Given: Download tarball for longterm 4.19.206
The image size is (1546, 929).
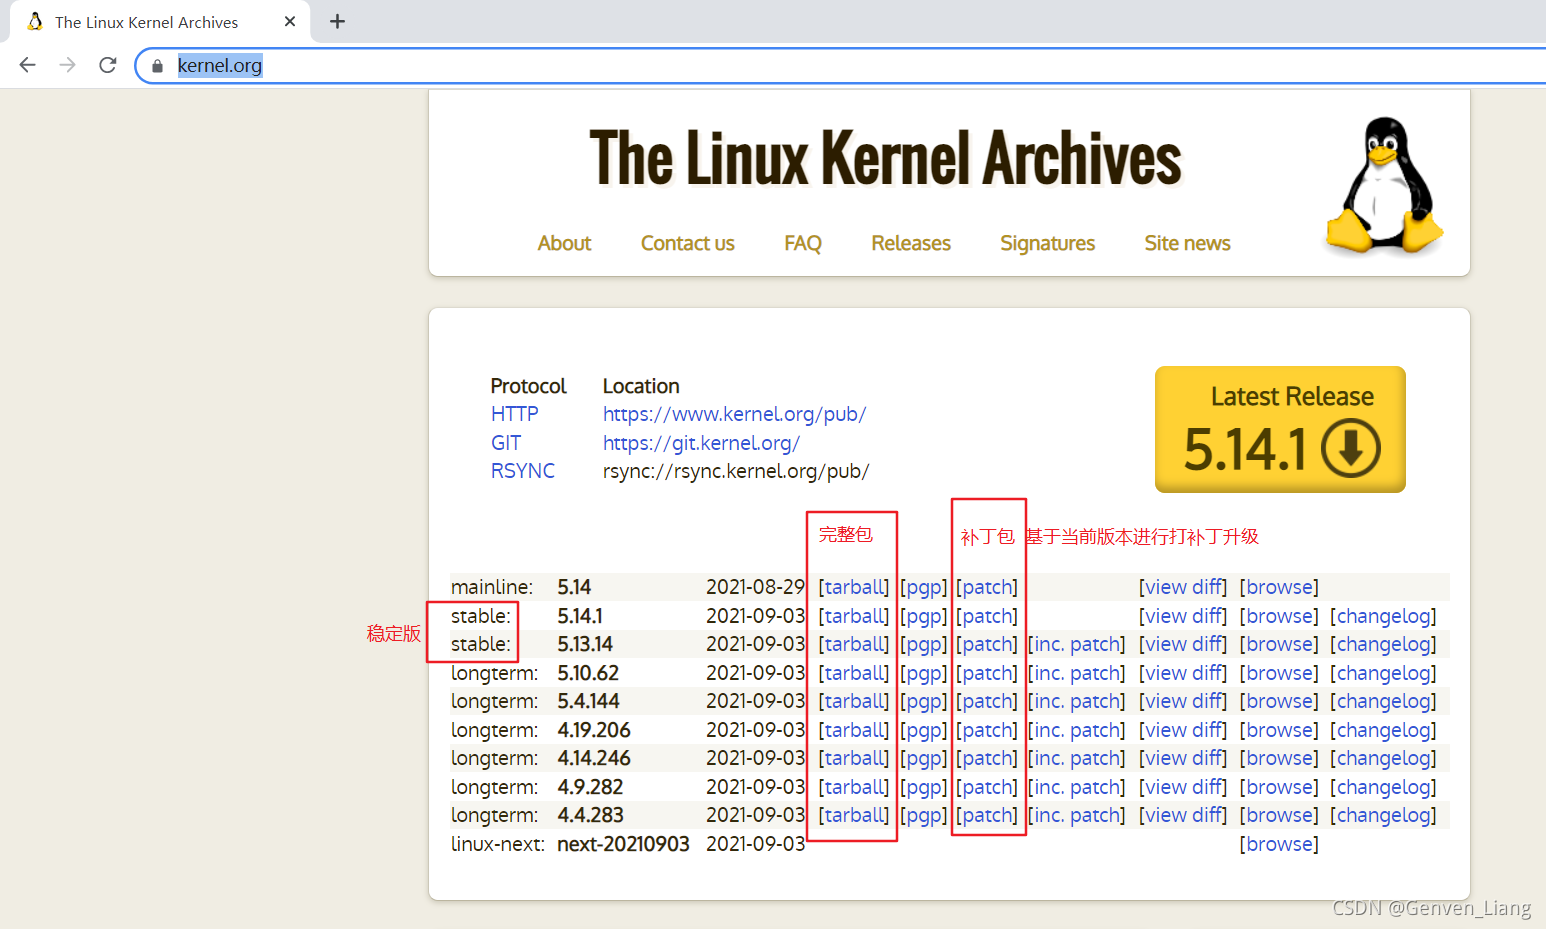Looking at the screenshot, I should (853, 730).
